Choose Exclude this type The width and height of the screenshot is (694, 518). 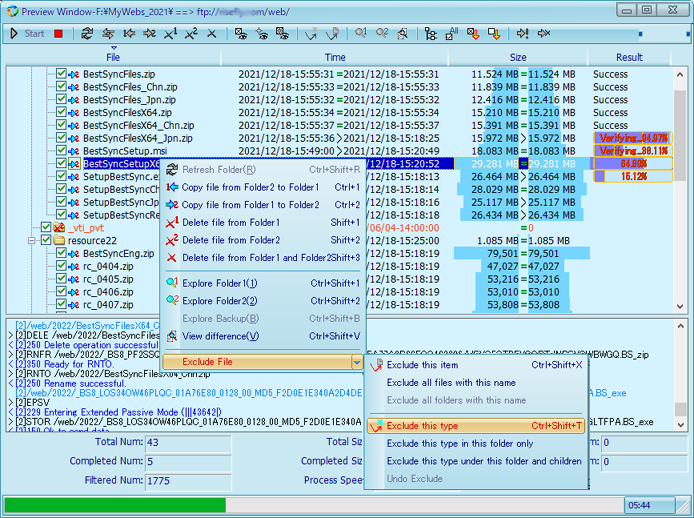tap(476, 426)
